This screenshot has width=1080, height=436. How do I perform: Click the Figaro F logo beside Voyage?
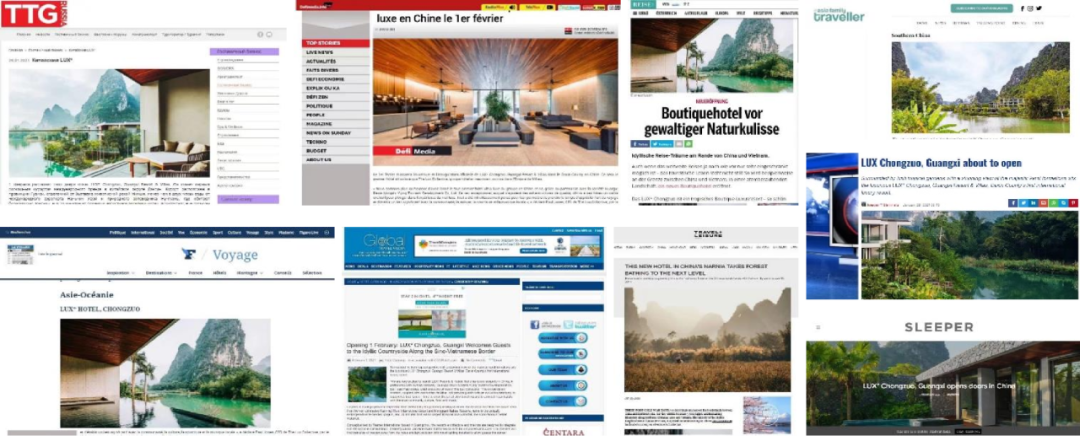click(x=189, y=255)
